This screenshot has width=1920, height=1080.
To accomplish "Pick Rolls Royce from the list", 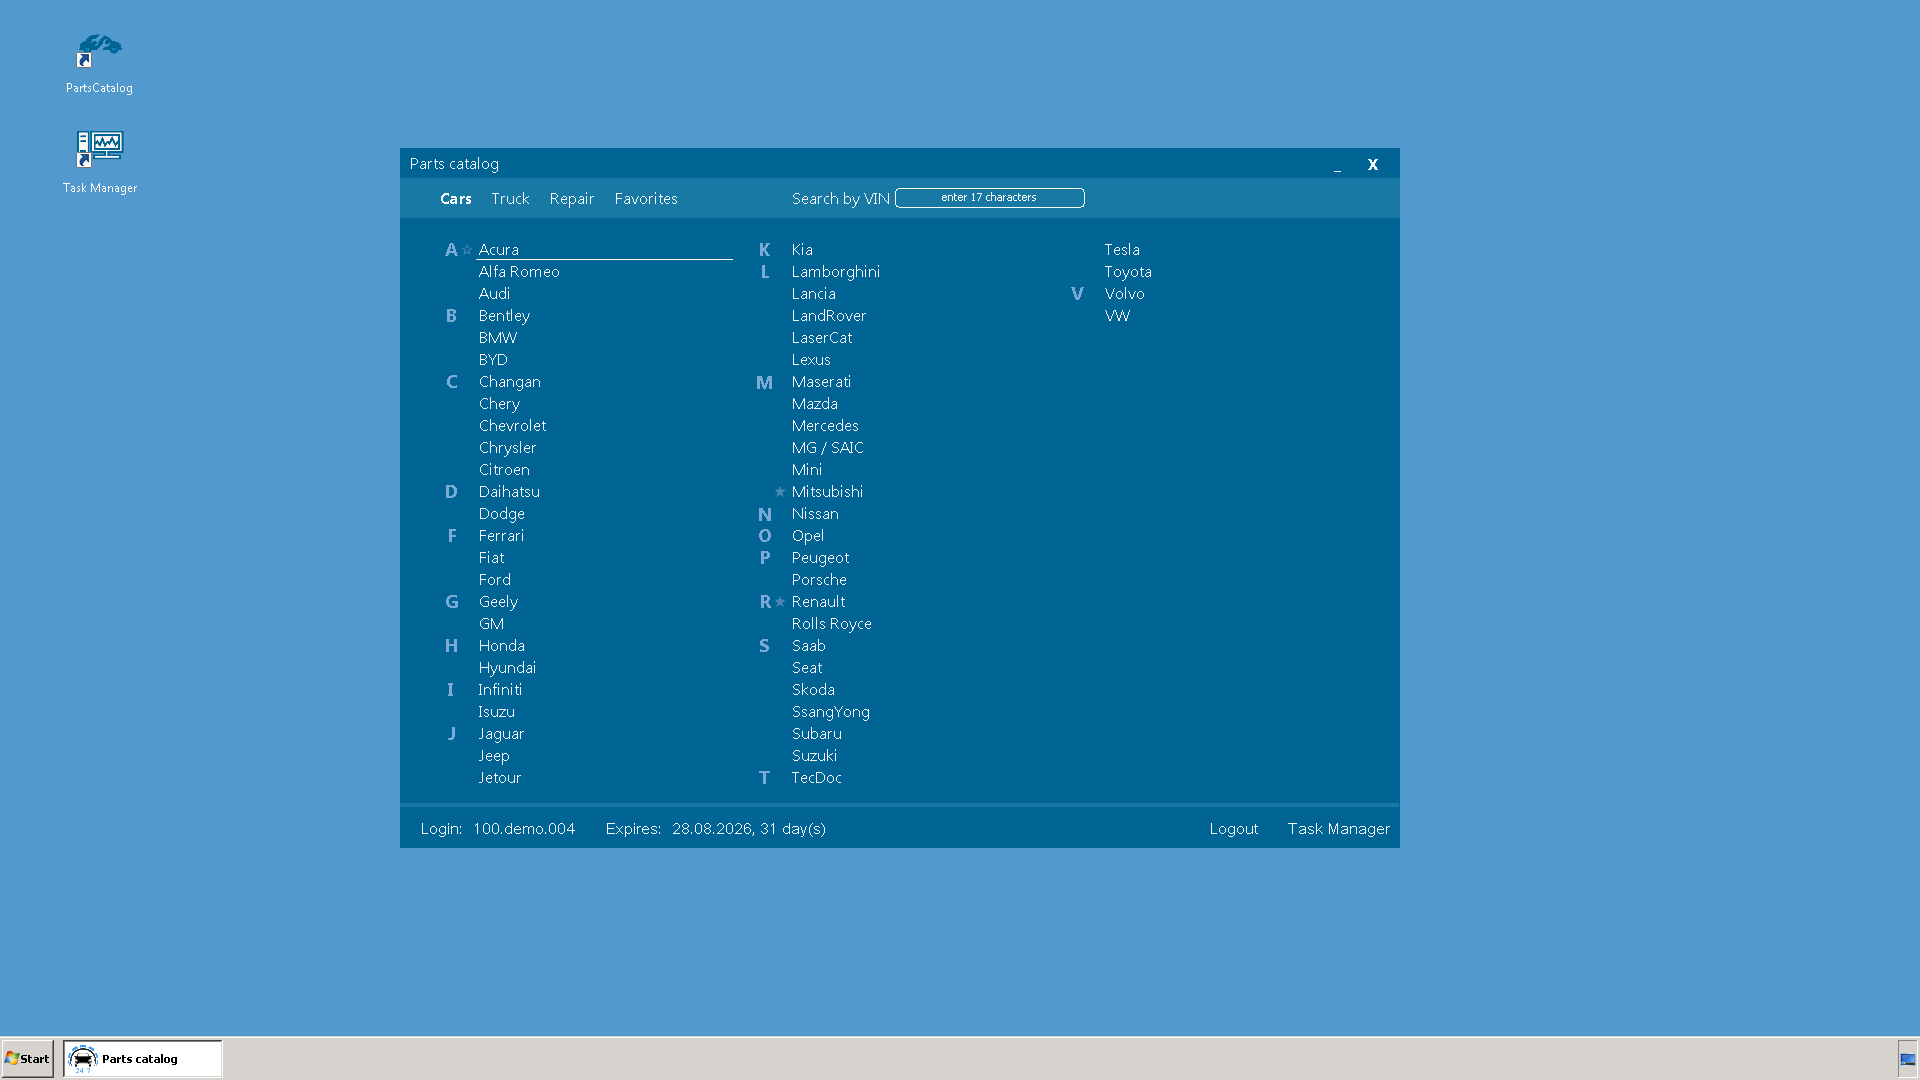I will click(832, 624).
